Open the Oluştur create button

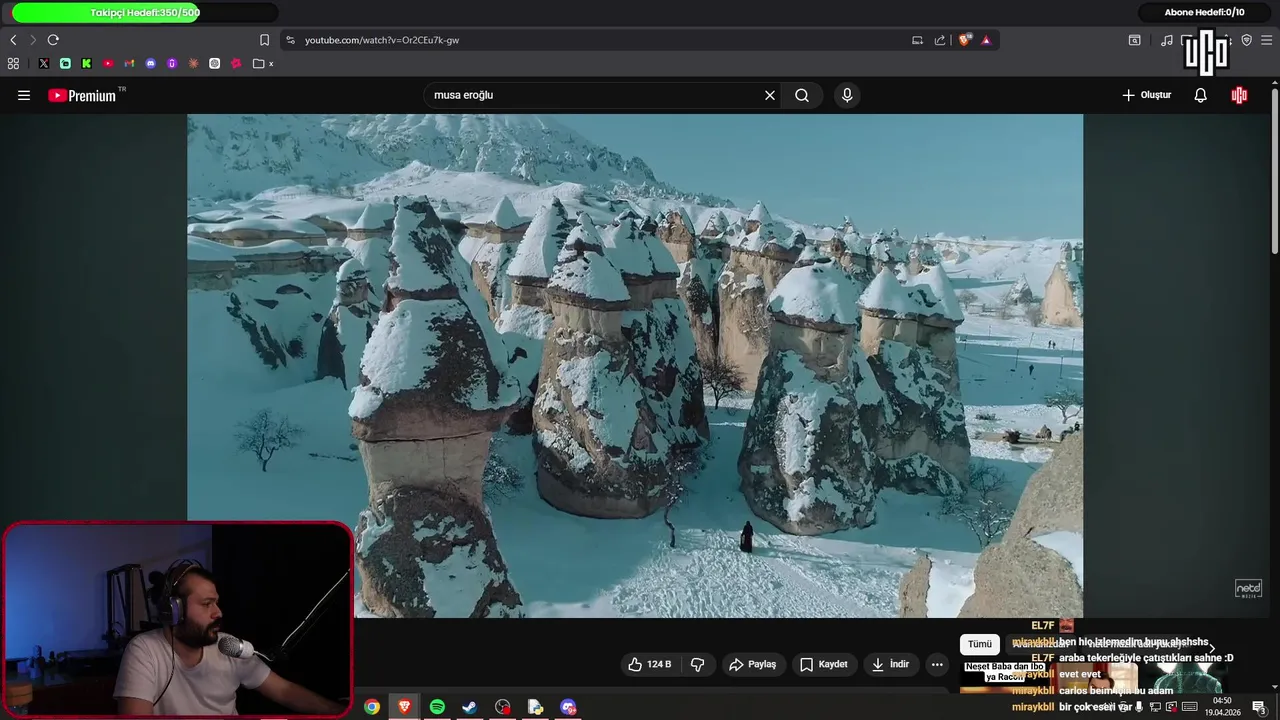[x=1146, y=95]
